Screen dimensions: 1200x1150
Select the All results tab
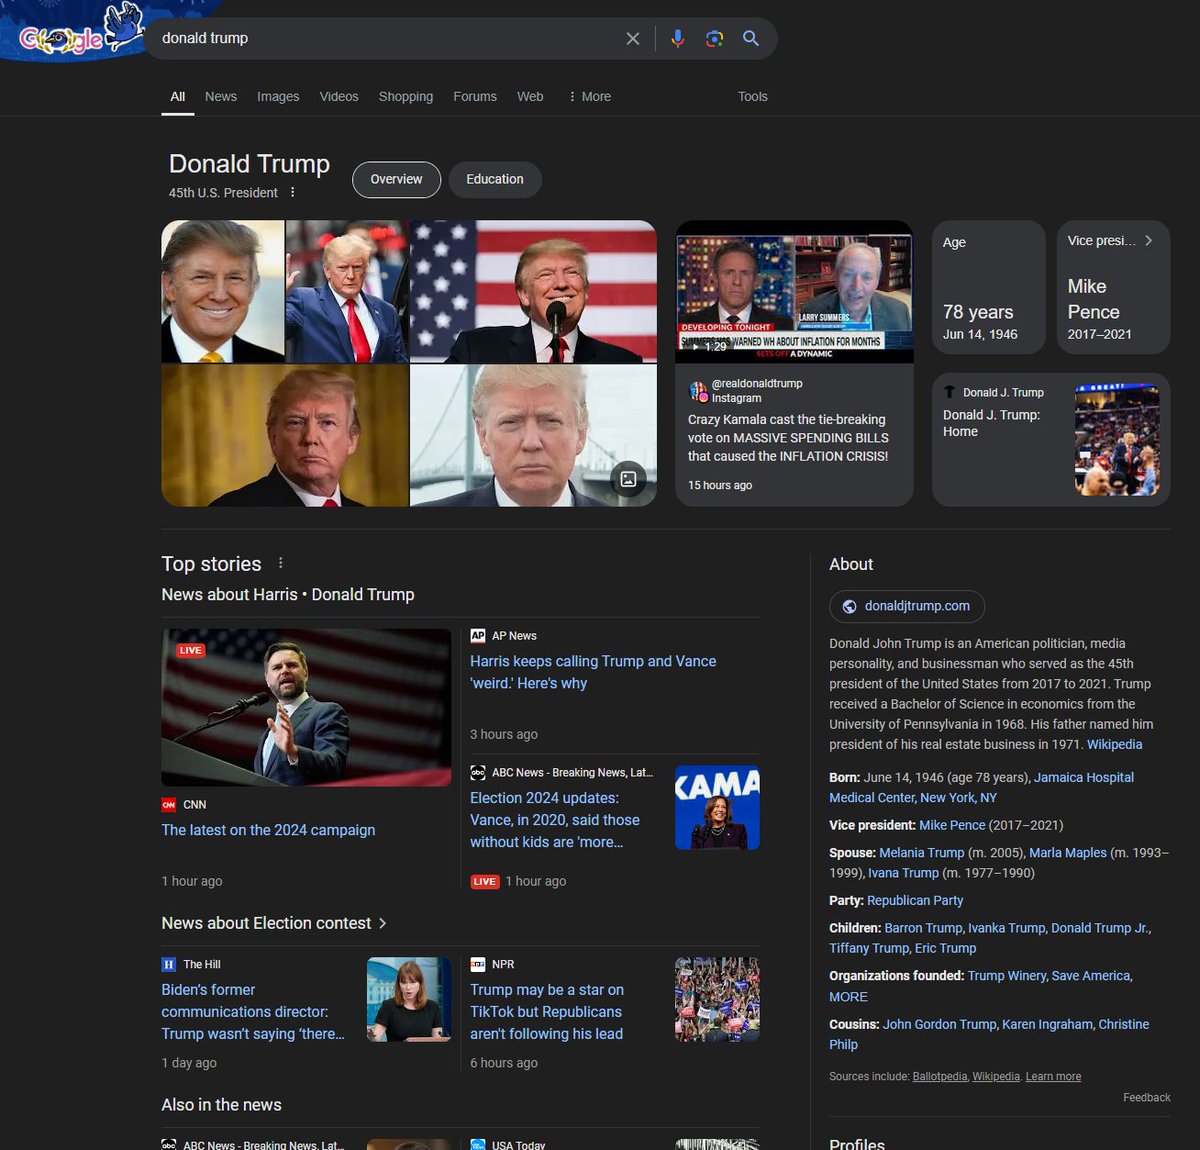pos(178,96)
